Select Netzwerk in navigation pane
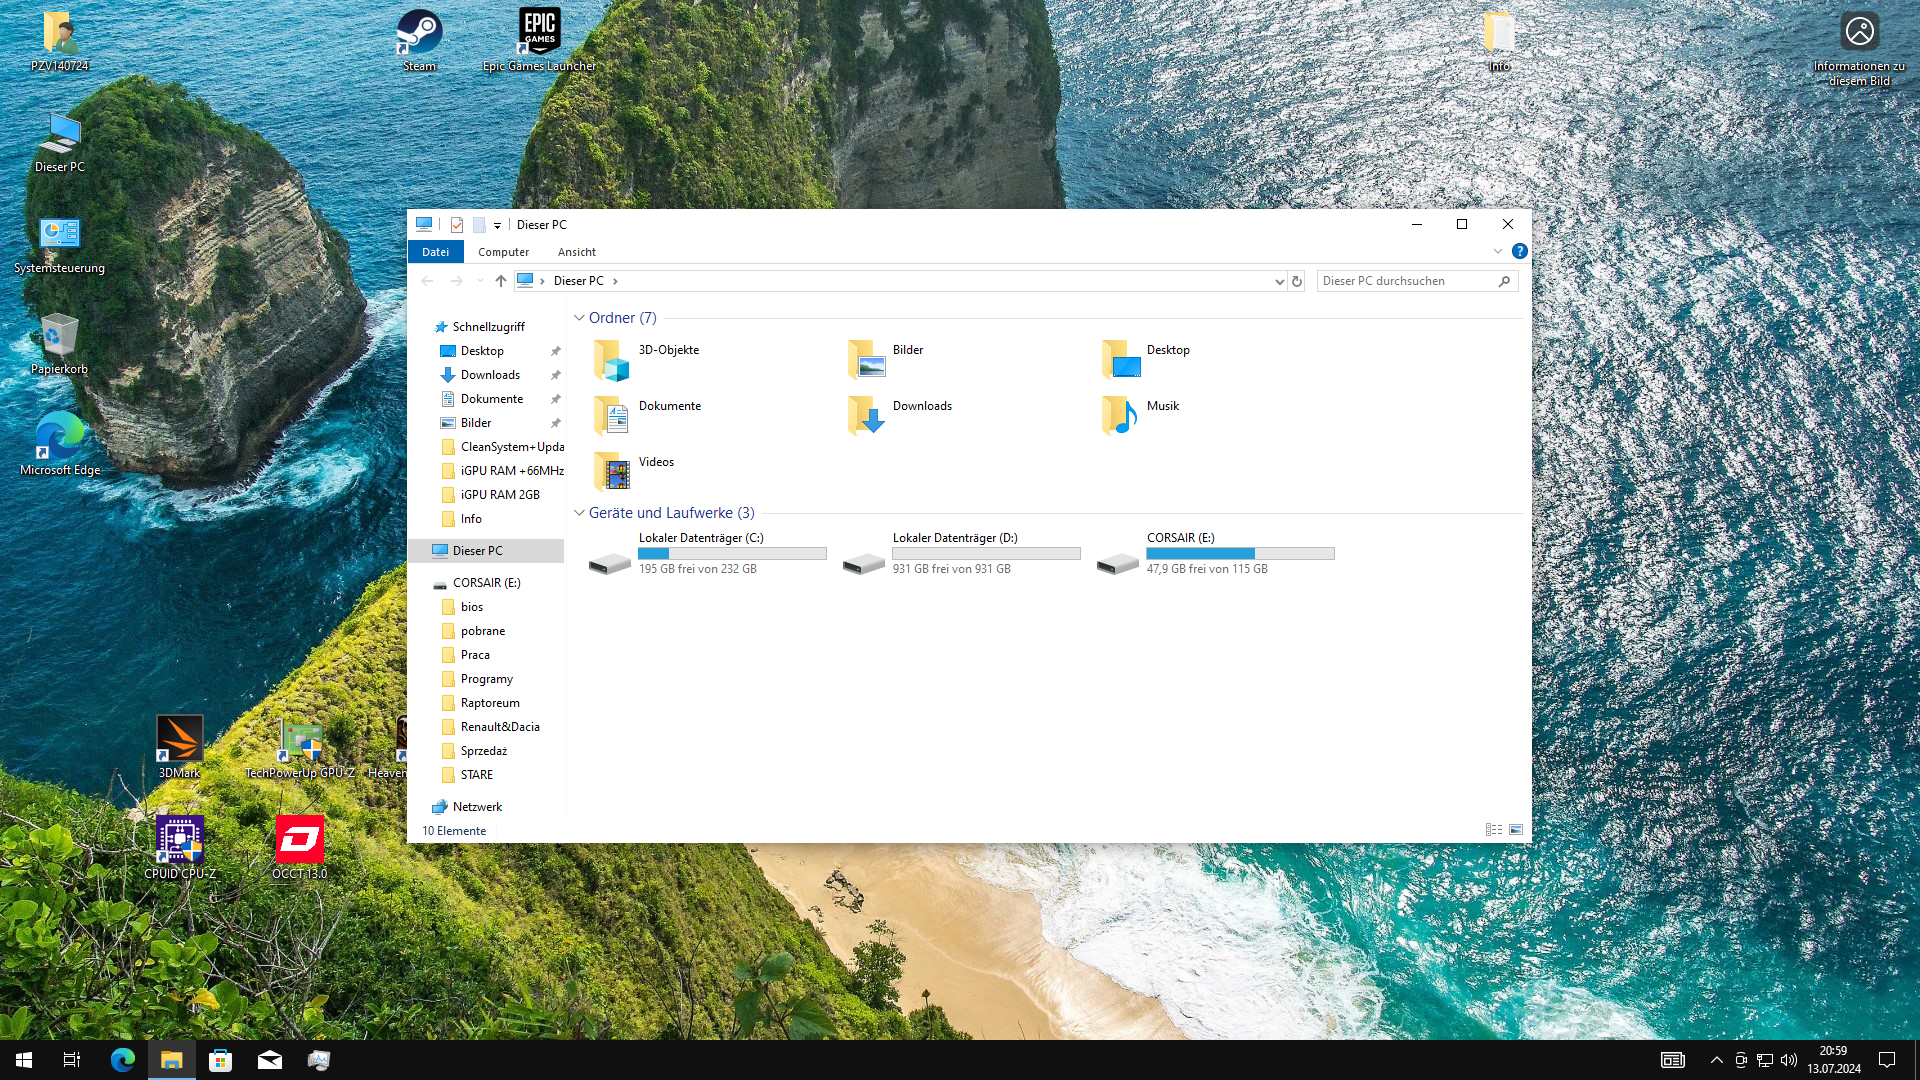1920x1080 pixels. 477,807
